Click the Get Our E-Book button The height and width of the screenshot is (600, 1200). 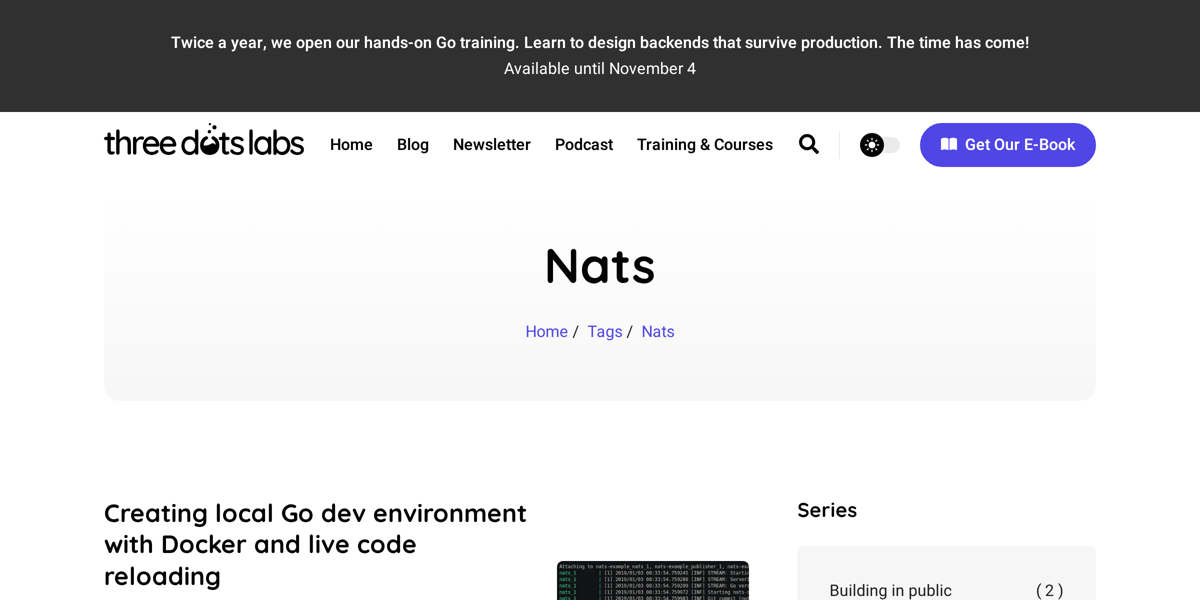point(1008,145)
